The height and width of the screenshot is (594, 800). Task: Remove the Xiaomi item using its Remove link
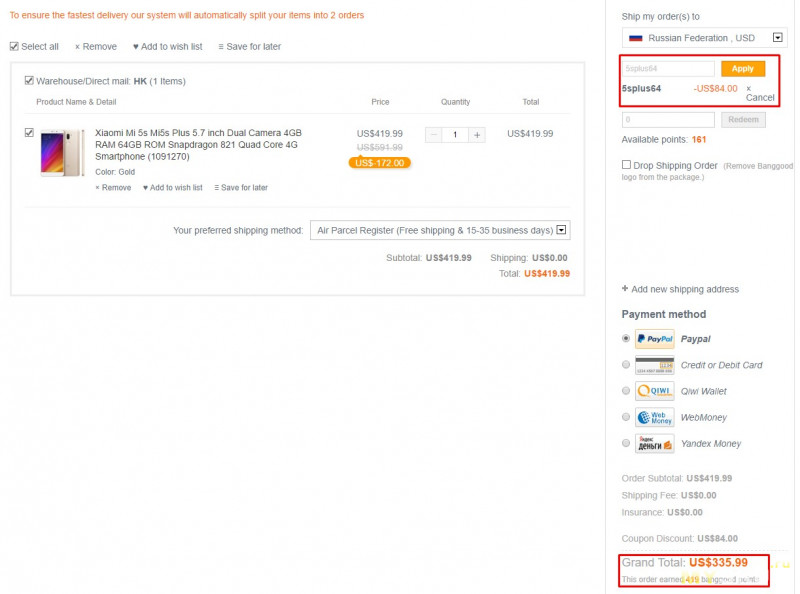(x=113, y=188)
